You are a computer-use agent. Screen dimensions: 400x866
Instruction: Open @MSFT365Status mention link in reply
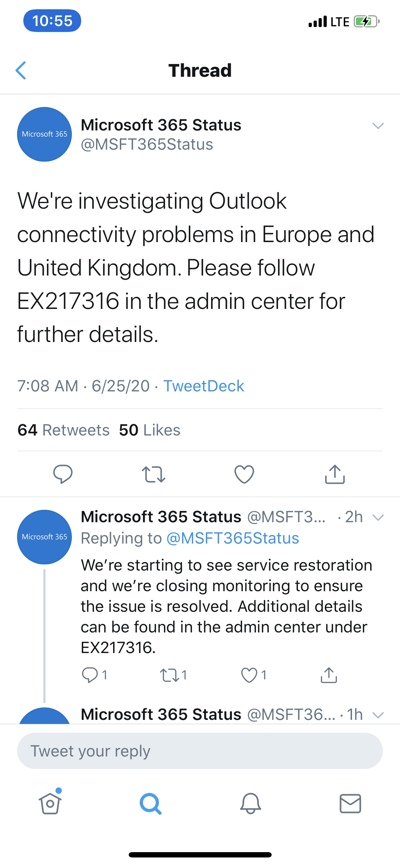click(233, 538)
